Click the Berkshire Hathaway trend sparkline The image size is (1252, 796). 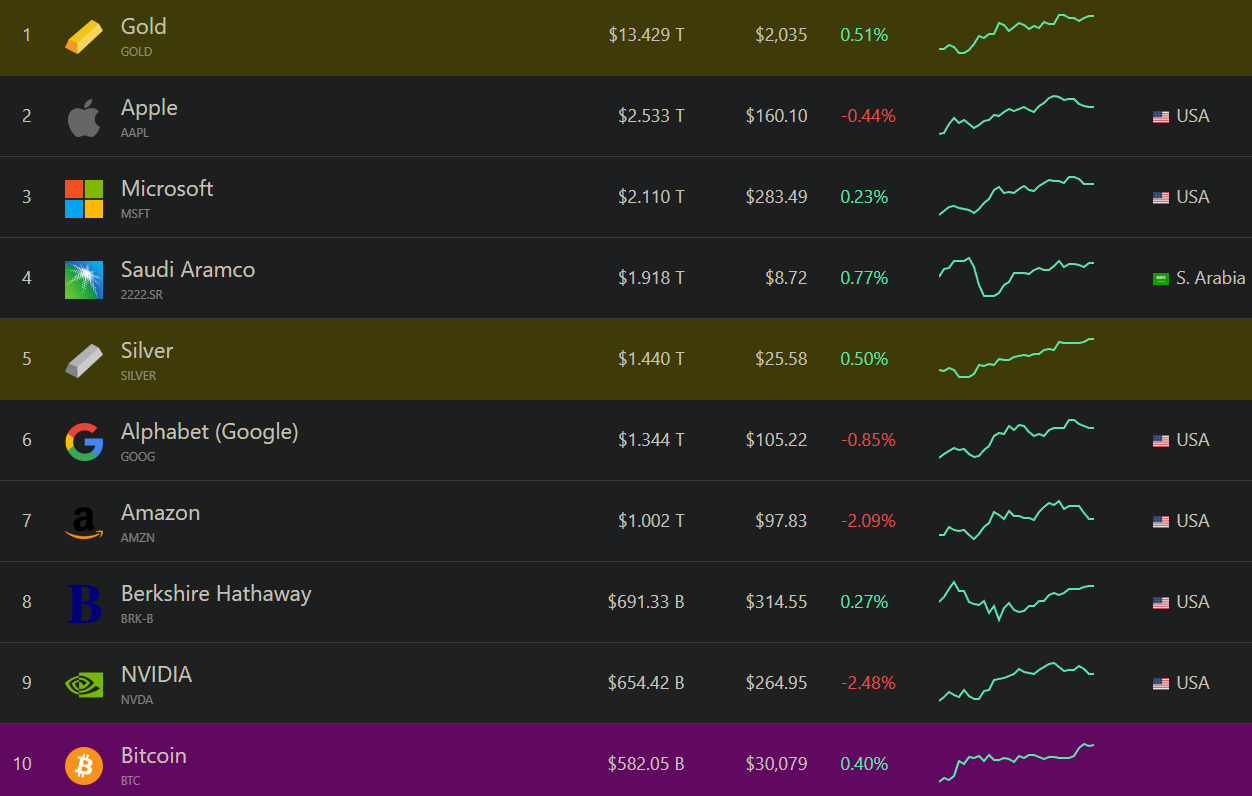click(x=1017, y=601)
